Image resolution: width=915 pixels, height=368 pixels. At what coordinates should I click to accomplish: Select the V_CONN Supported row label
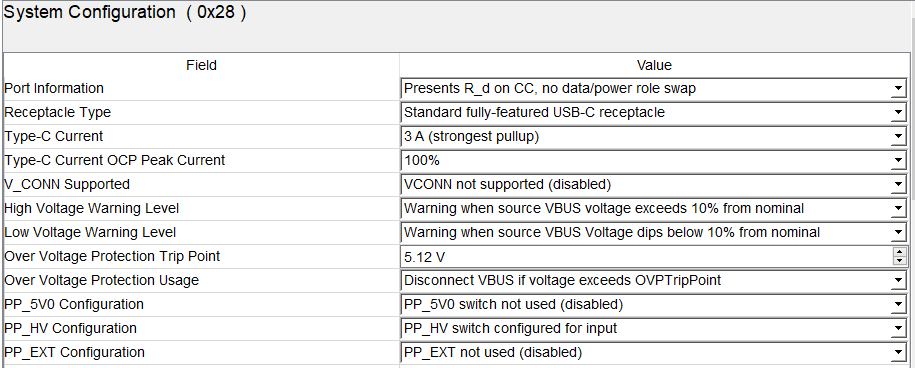pos(67,184)
